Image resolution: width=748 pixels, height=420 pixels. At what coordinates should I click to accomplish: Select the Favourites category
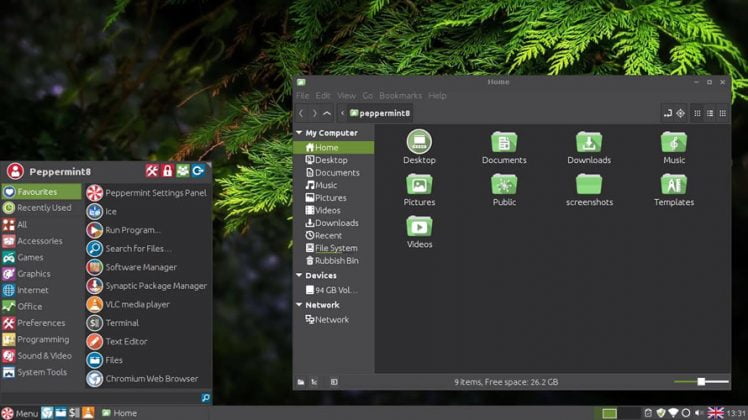pyautogui.click(x=41, y=191)
